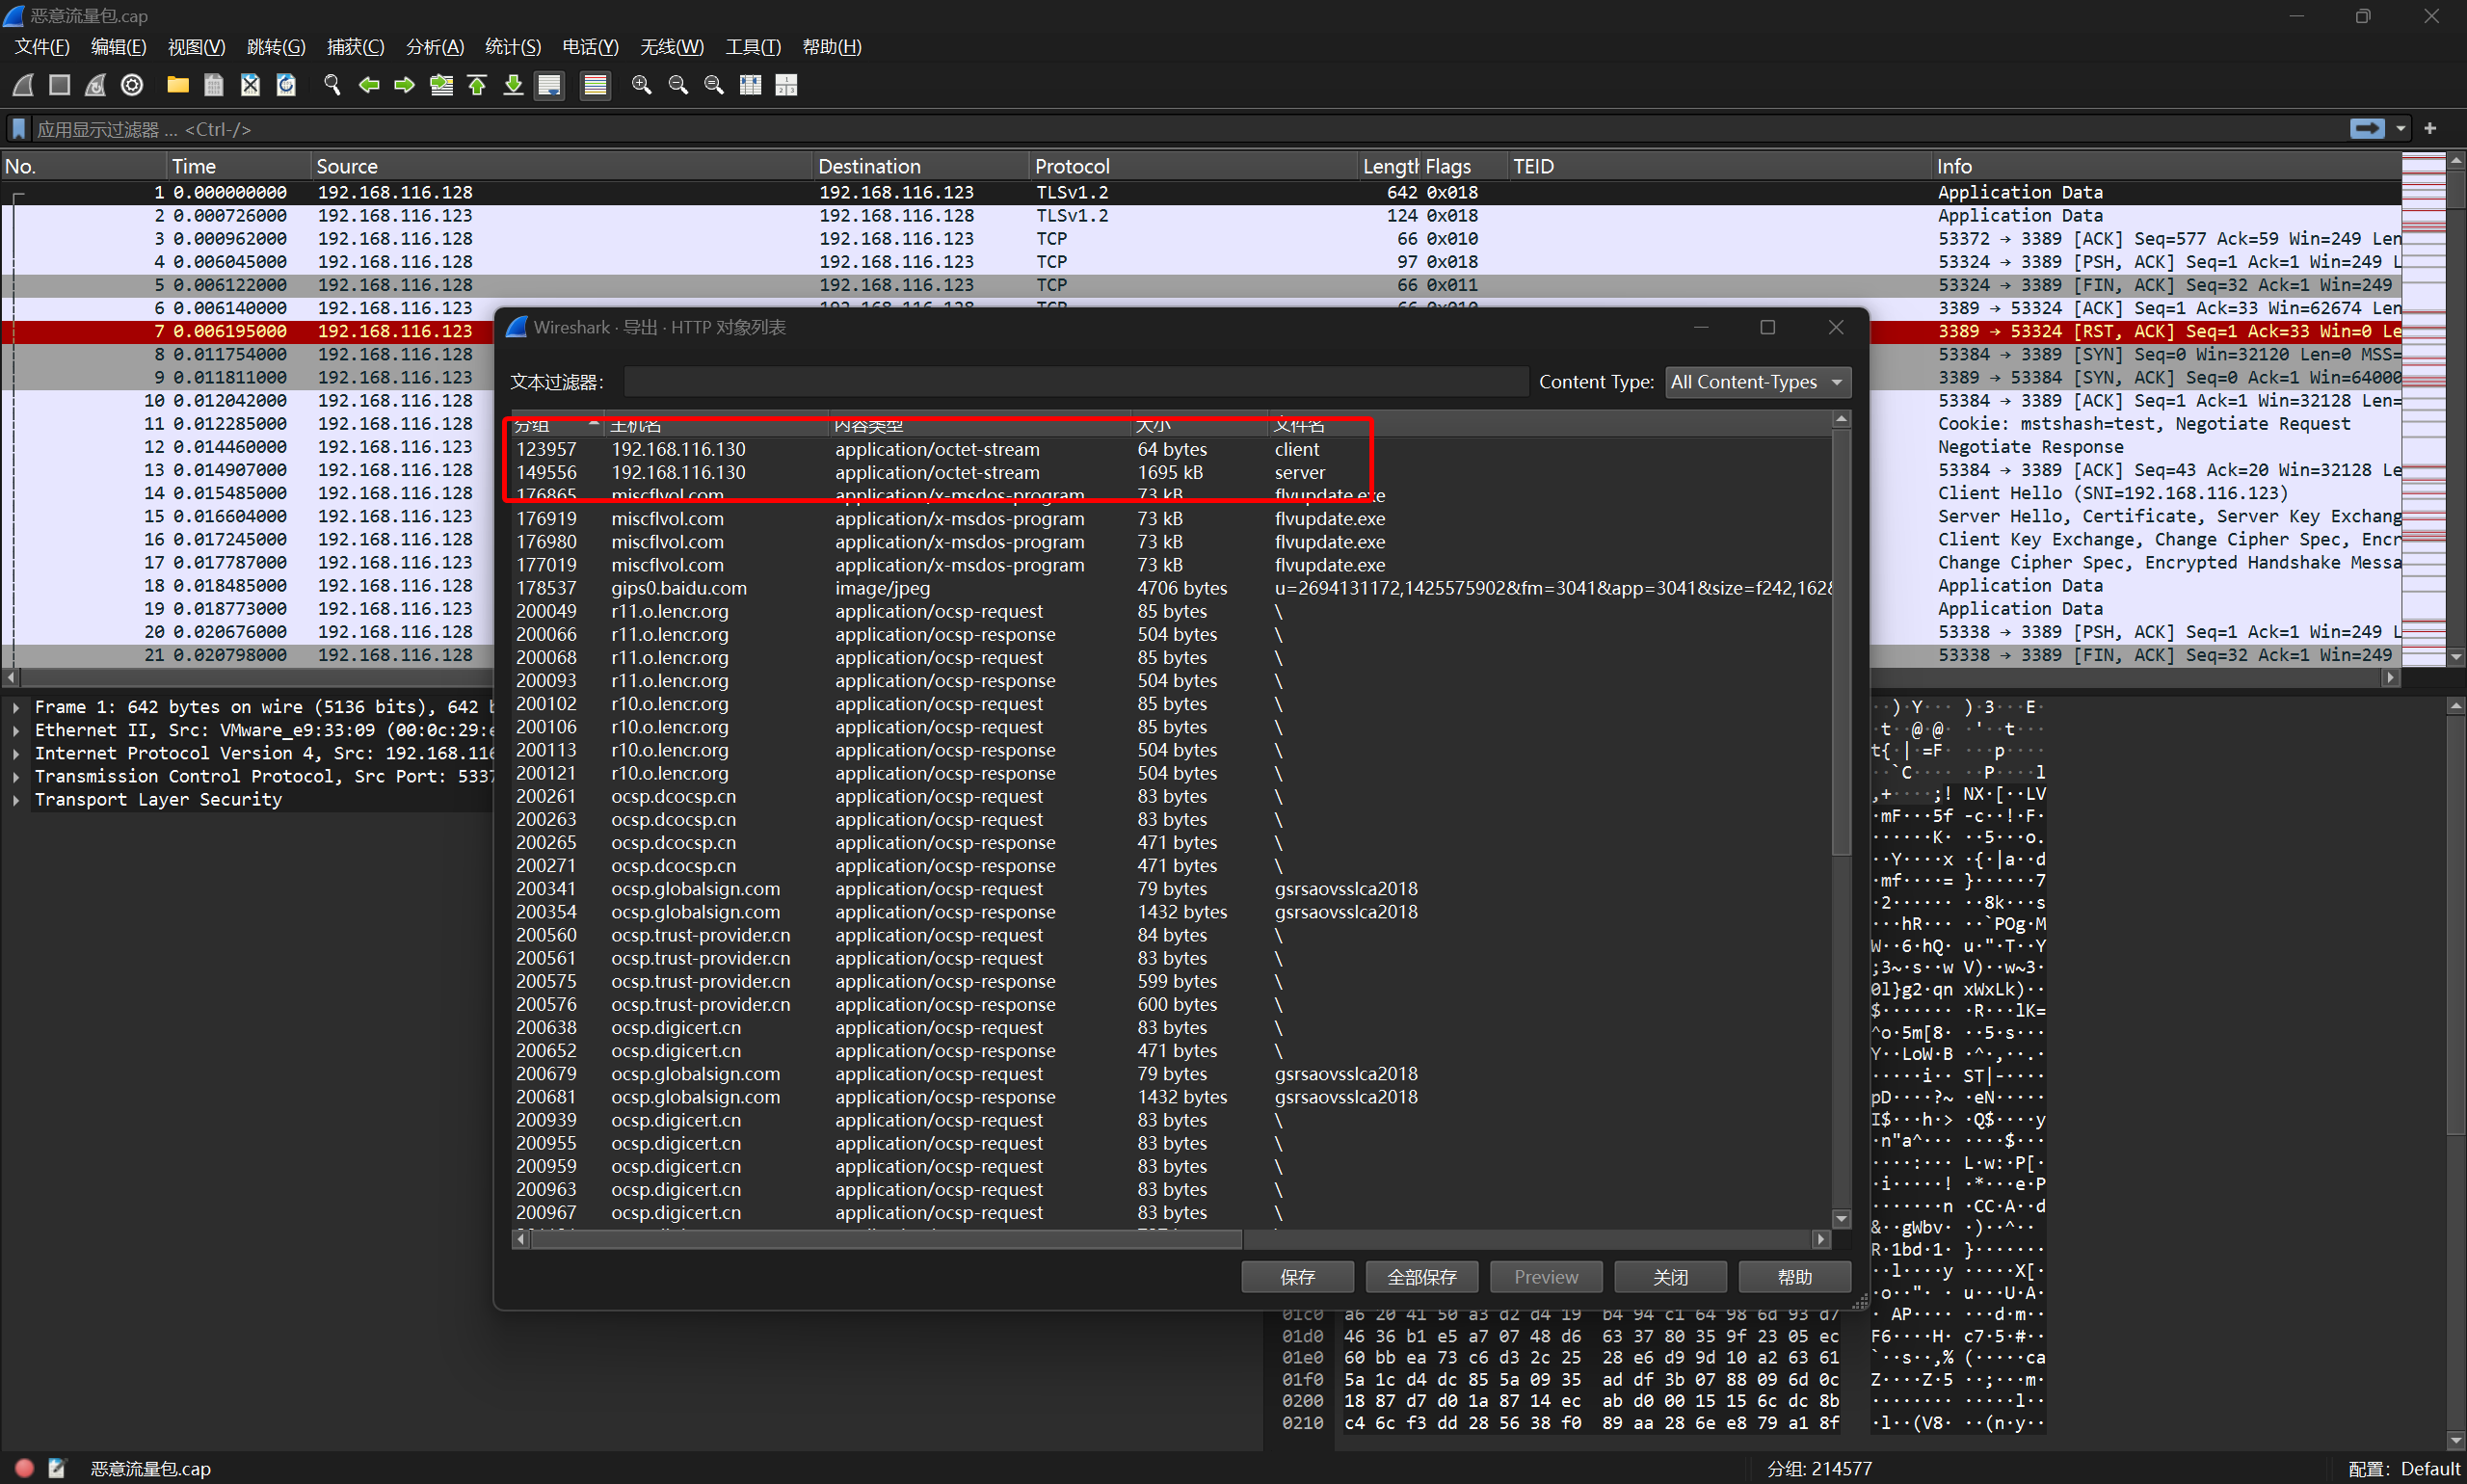Toggle packet list colorization
Viewport: 2467px width, 1484px height.
[595, 85]
